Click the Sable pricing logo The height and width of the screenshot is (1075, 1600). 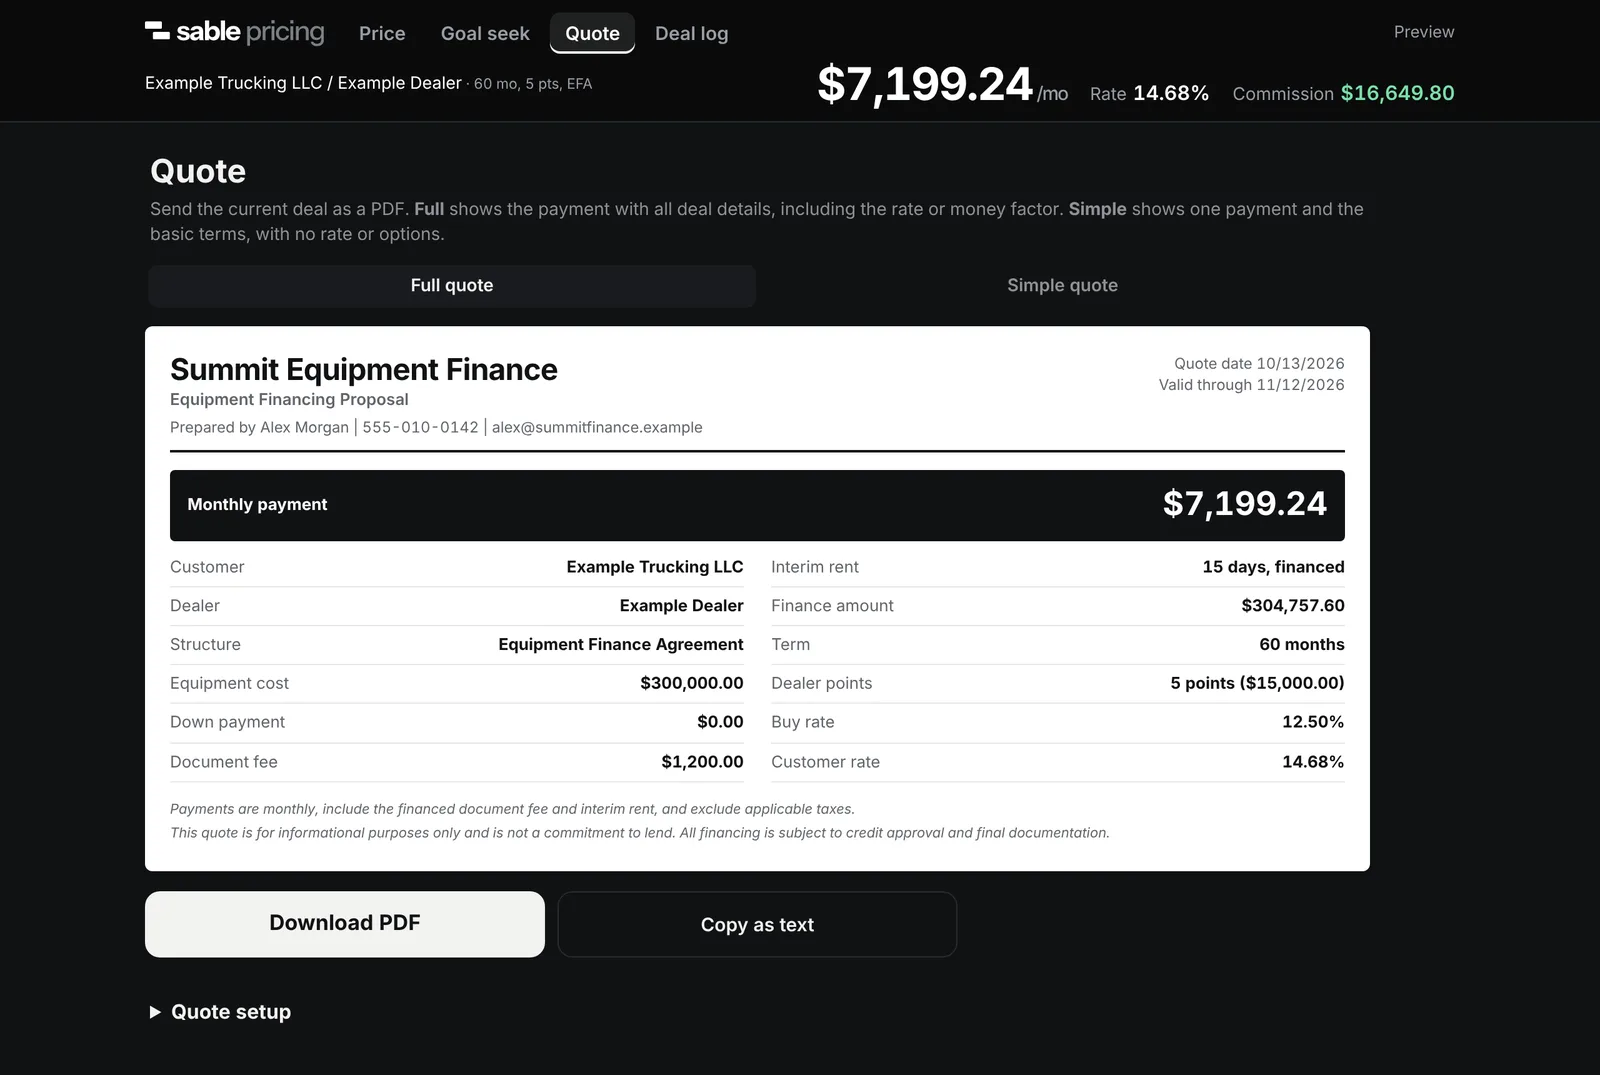click(235, 32)
